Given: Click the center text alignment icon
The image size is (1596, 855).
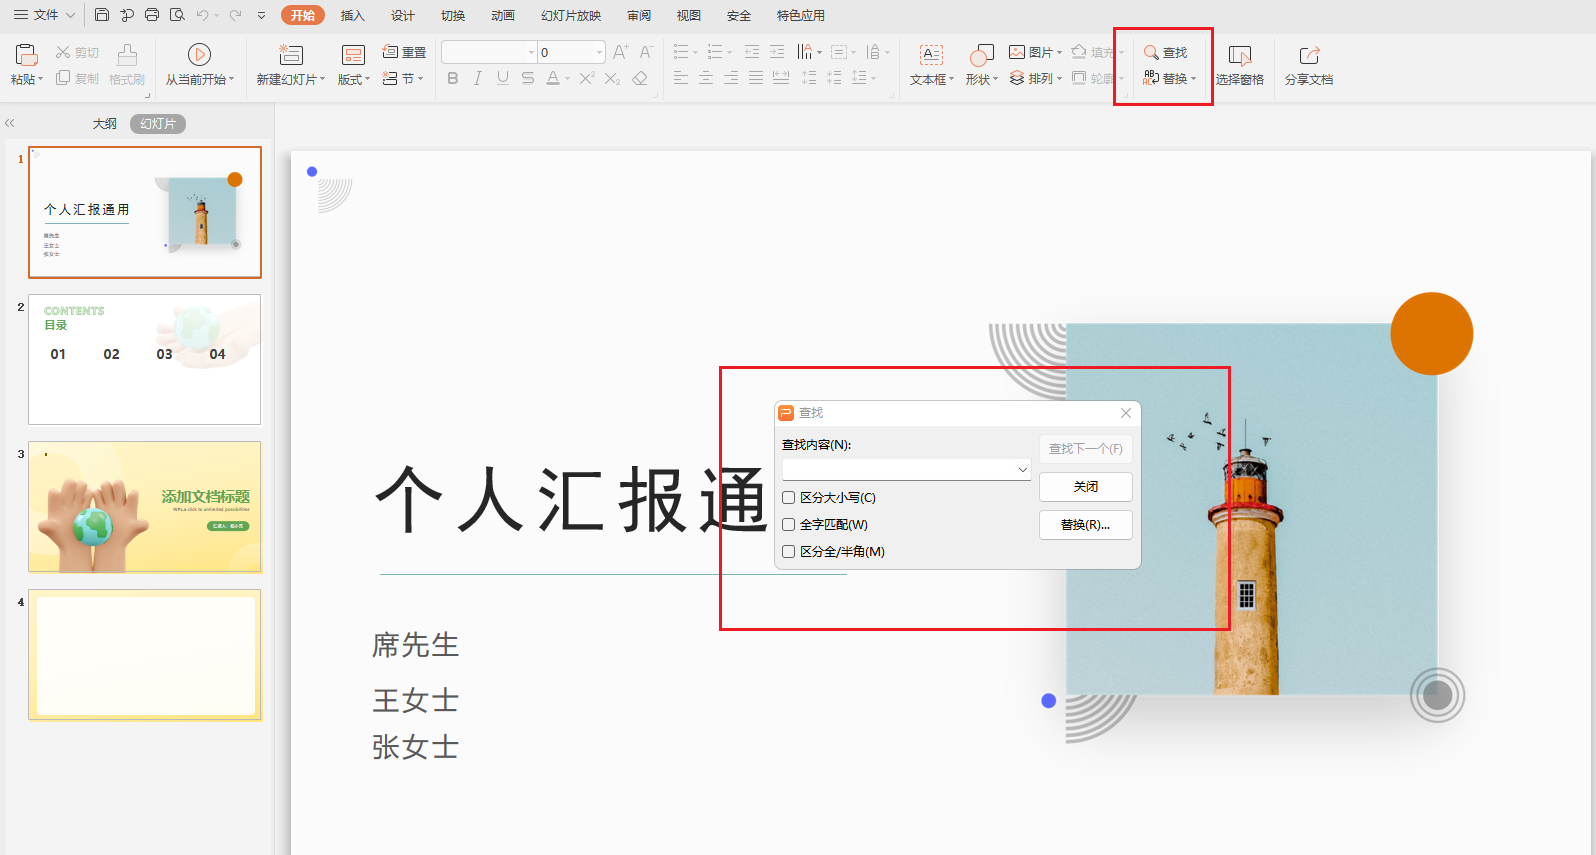Looking at the screenshot, I should 706,78.
